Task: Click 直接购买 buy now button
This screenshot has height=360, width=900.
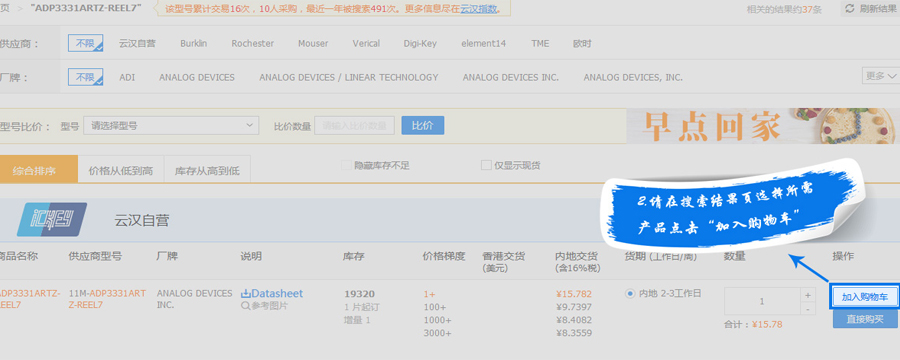Action: [864, 319]
